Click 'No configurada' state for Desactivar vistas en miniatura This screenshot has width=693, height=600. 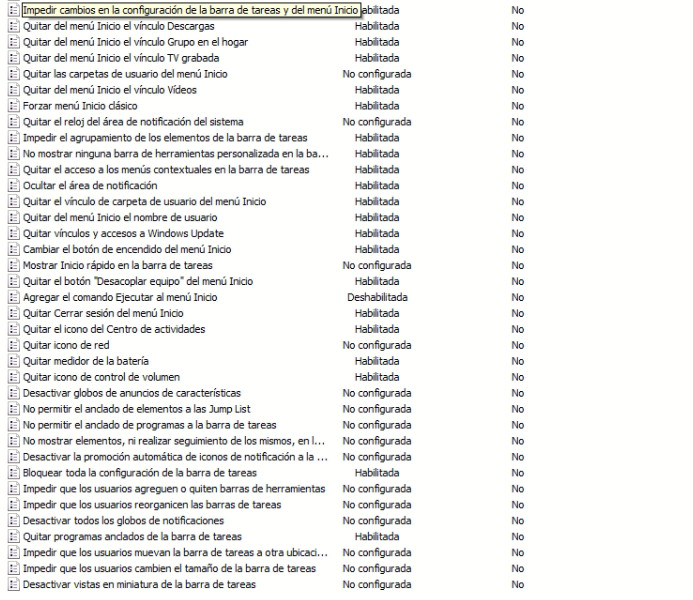(377, 585)
